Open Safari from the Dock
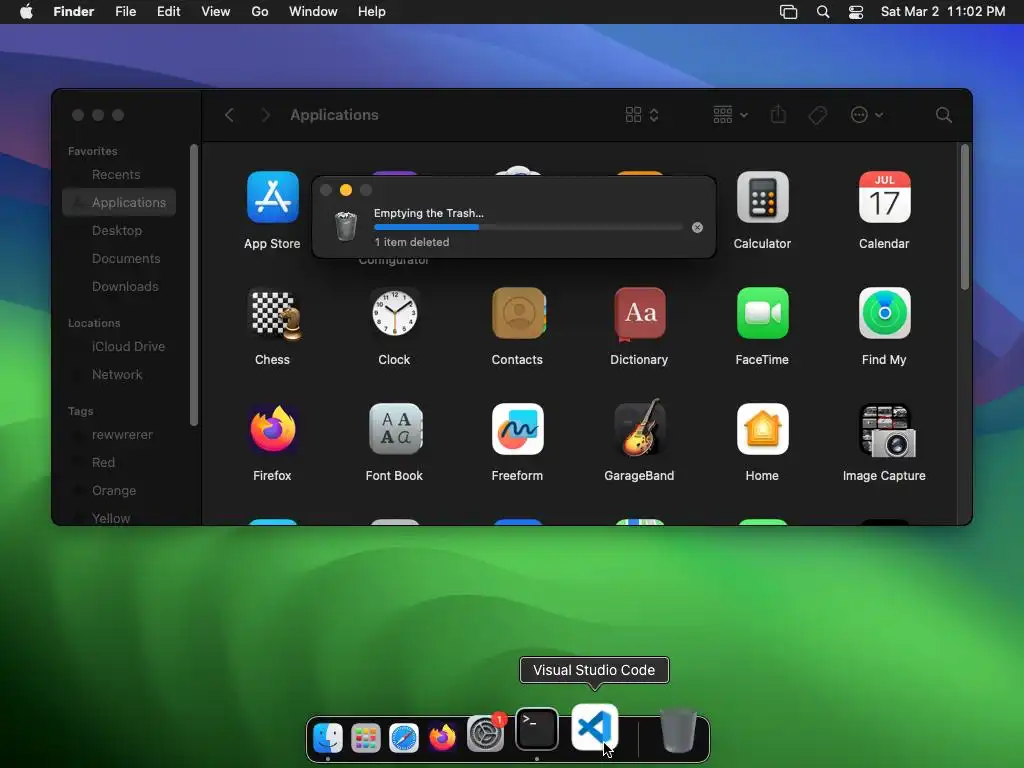The image size is (1024, 768). tap(404, 738)
